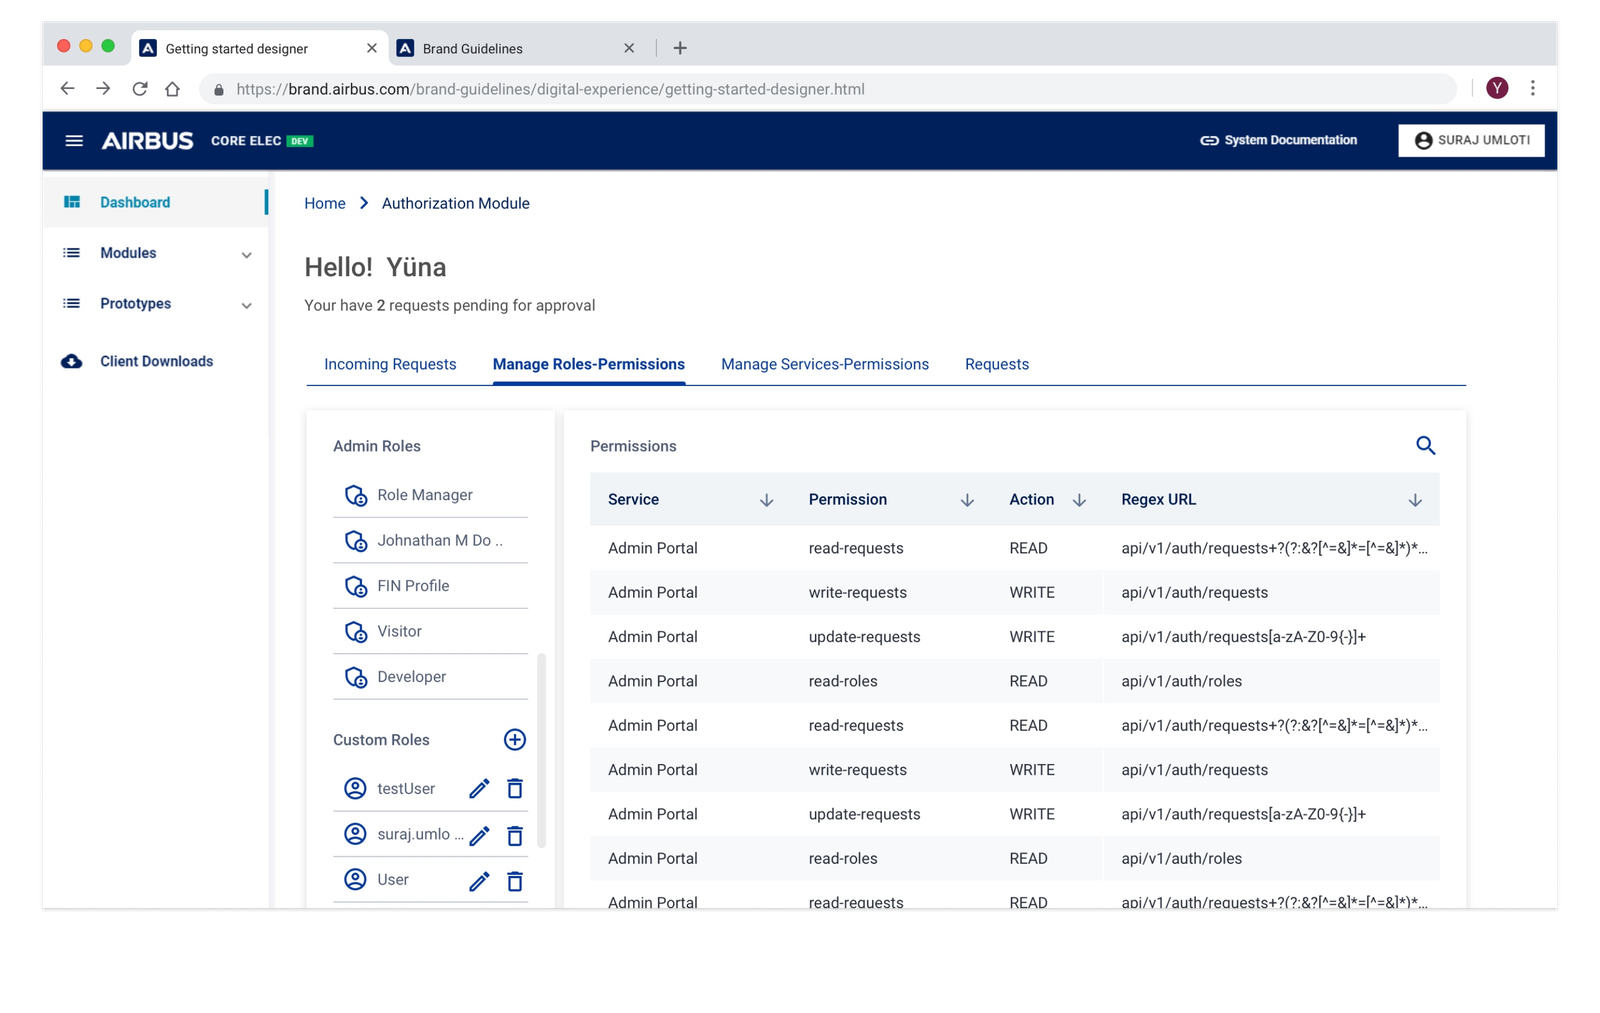The height and width of the screenshot is (1013, 1600).
Task: Click the SURAJ UMLOTI user button
Action: click(1471, 141)
